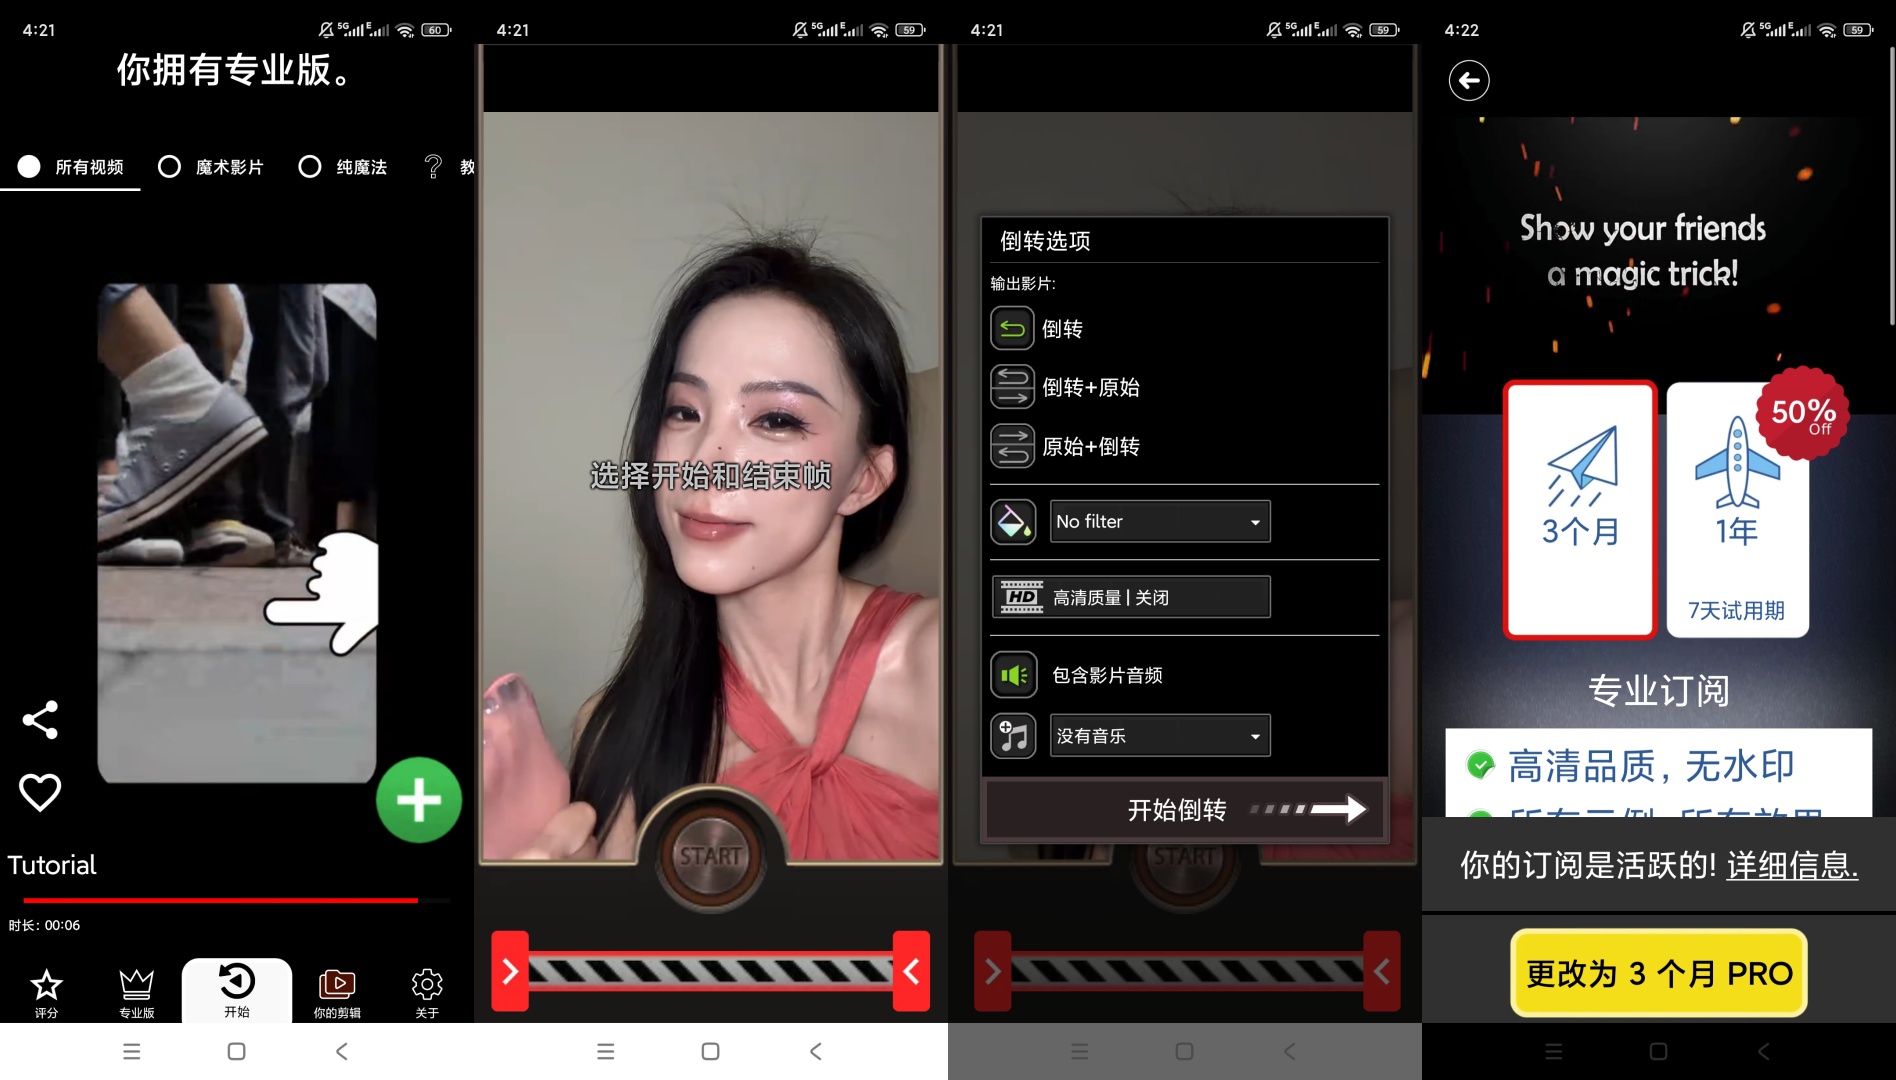Select the 纯魔法 radio option
1896x1080 pixels.
point(343,167)
